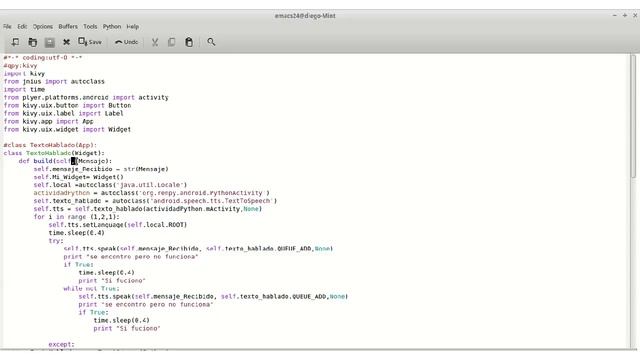The image size is (640, 360).
Task: Click the window title emacs24@diego-Mint
Action: (x=305, y=16)
